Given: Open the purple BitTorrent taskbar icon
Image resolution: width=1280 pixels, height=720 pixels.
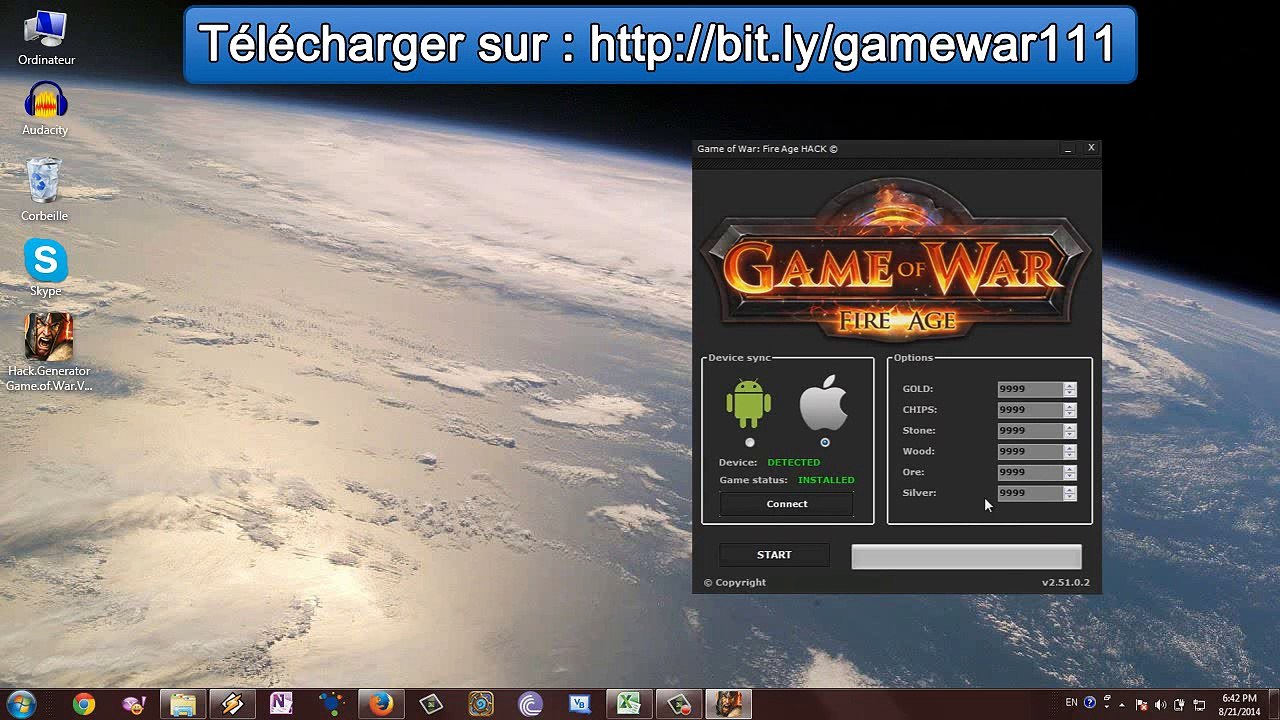Looking at the screenshot, I should [530, 705].
